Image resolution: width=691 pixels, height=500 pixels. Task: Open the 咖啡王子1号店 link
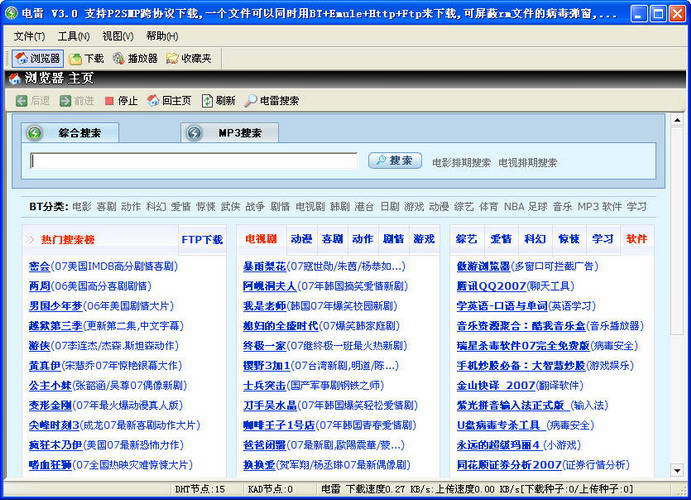(x=279, y=425)
